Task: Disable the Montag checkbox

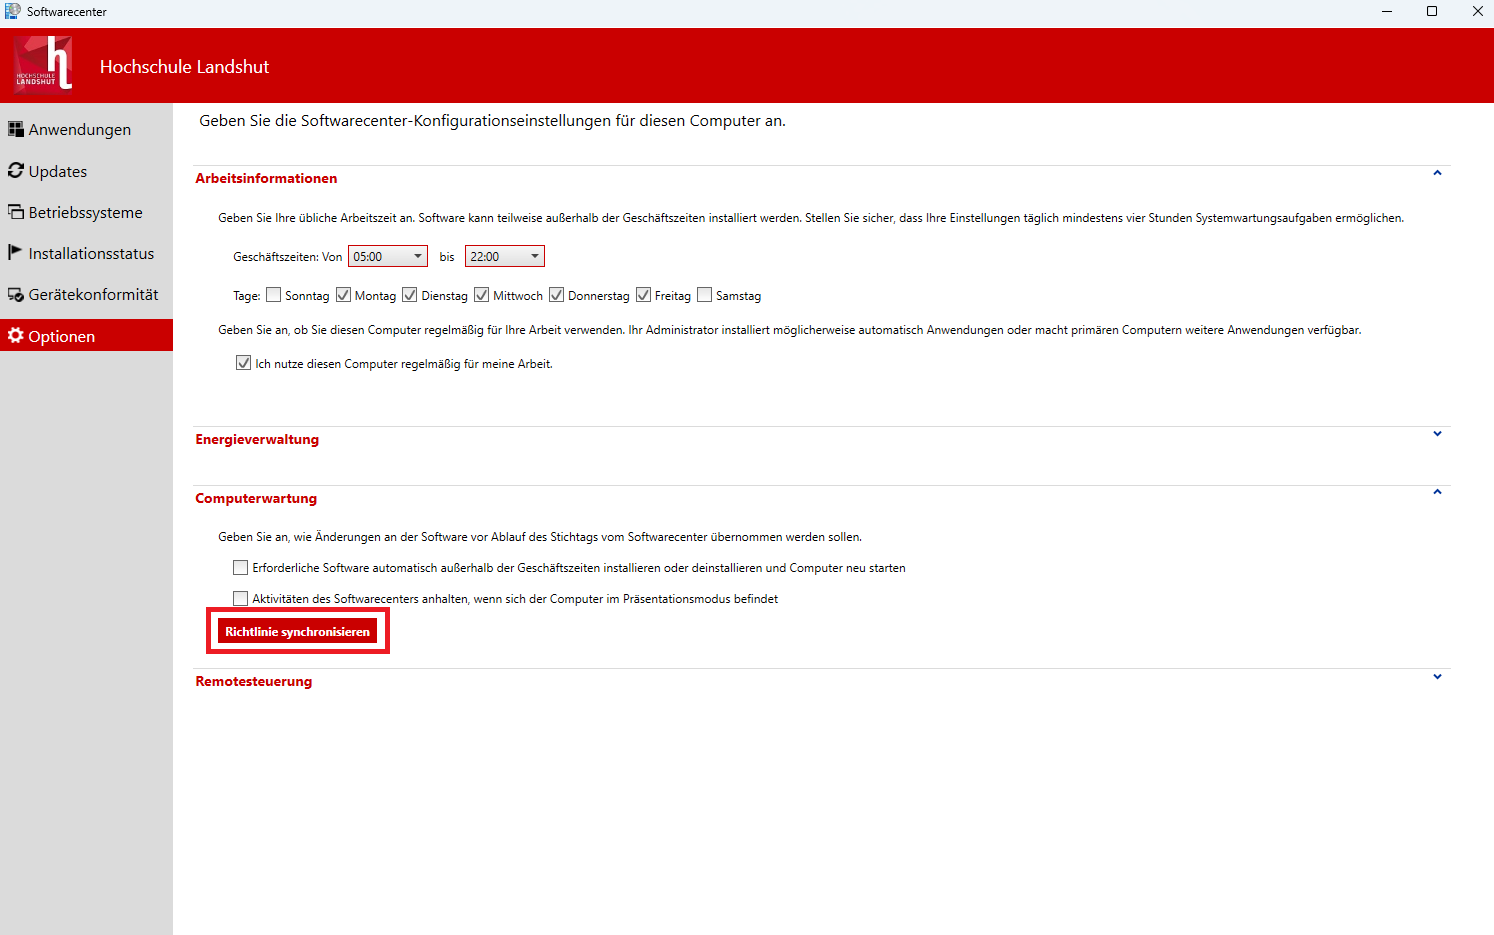Action: pos(341,294)
